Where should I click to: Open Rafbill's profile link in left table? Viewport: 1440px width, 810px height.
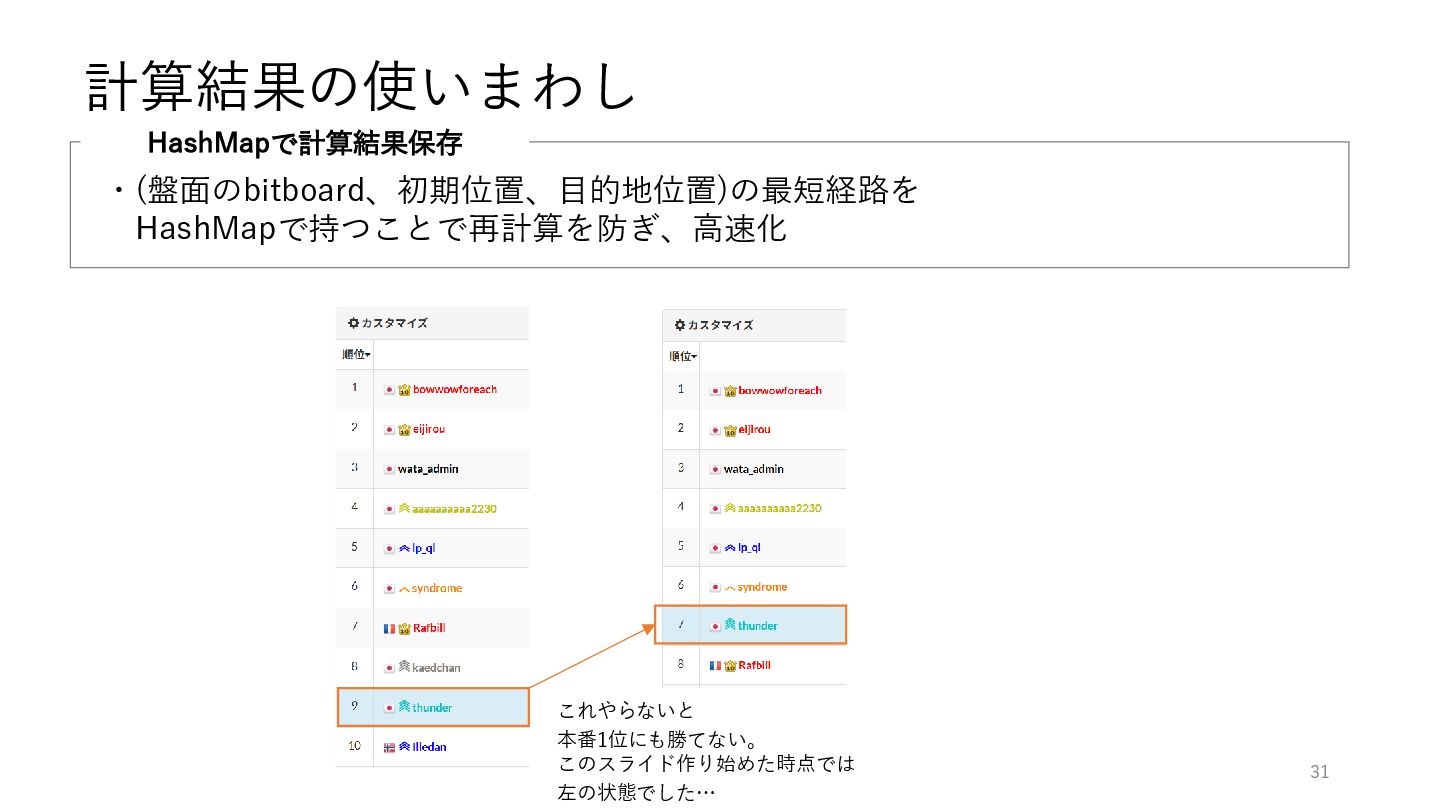429,629
